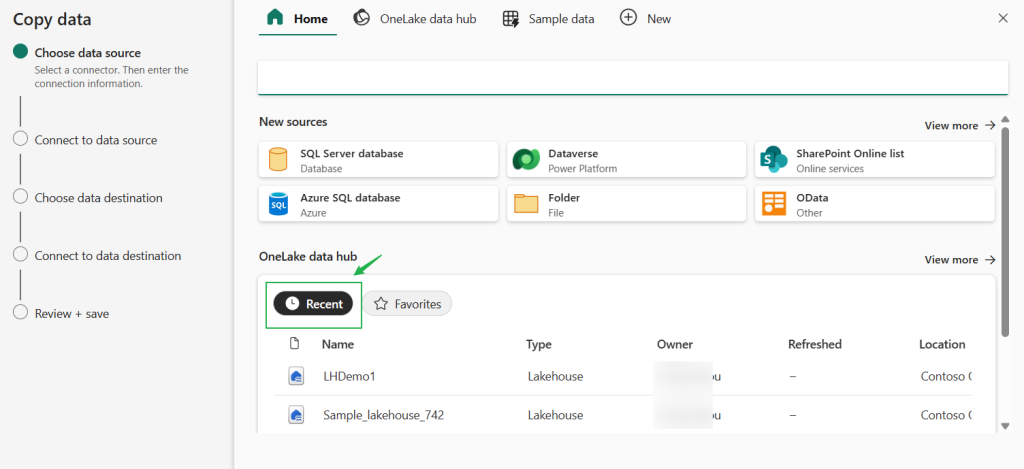Click the file icon column header

pyautogui.click(x=295, y=344)
